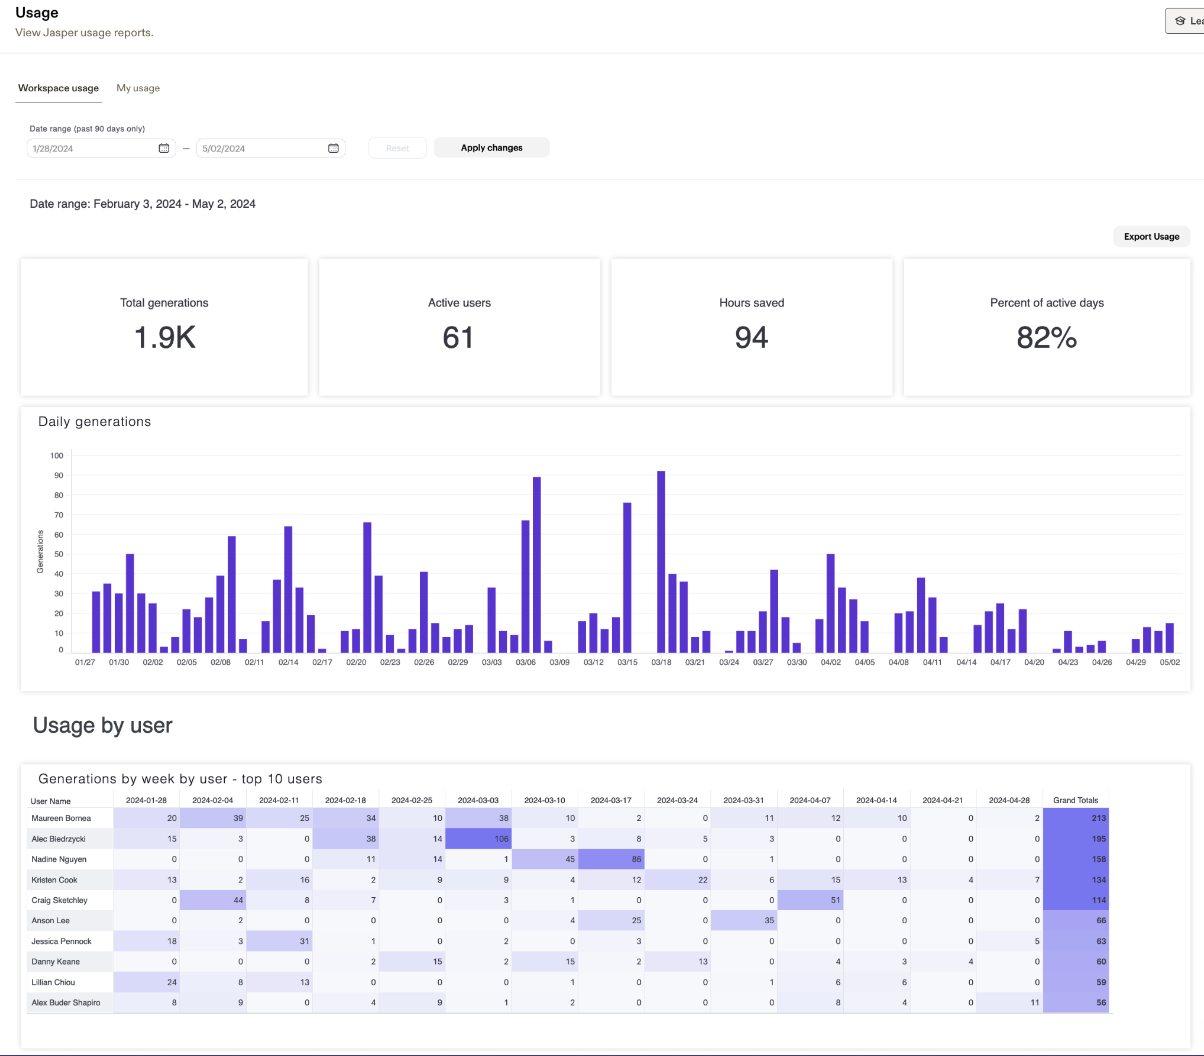
Task: Select the Danny Keane row name
Action: click(x=54, y=961)
